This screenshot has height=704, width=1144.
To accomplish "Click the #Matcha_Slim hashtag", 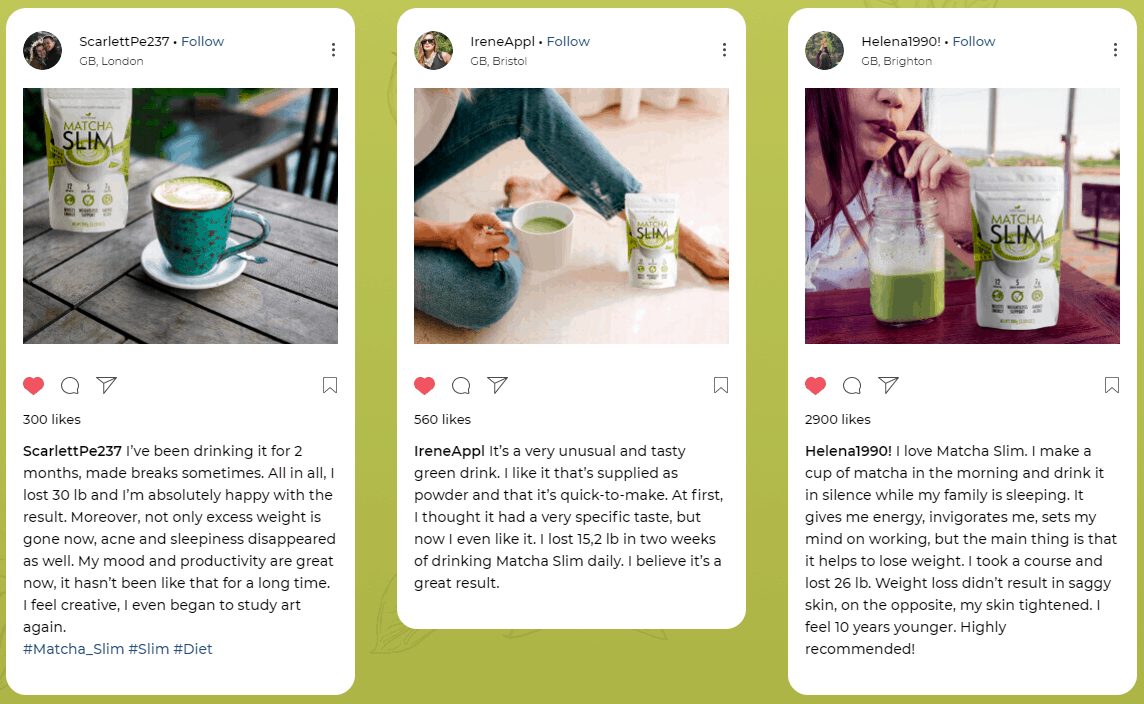I will click(74, 649).
